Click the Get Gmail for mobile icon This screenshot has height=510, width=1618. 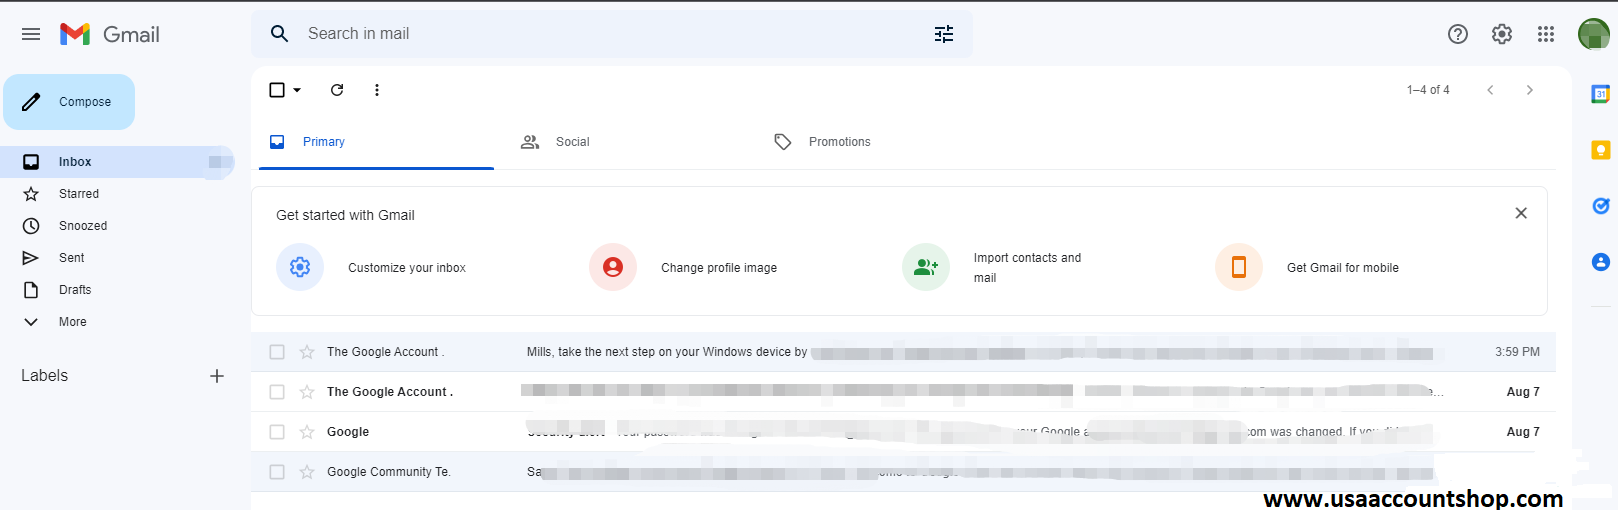pyautogui.click(x=1239, y=267)
